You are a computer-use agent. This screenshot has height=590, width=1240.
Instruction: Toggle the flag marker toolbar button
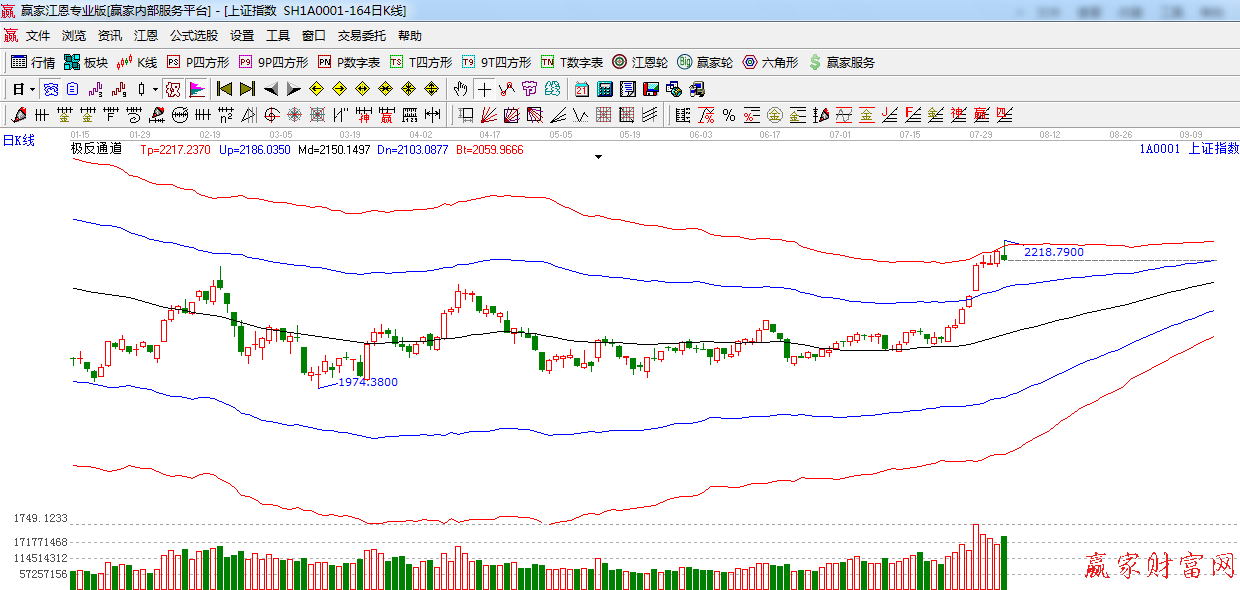pyautogui.click(x=197, y=89)
